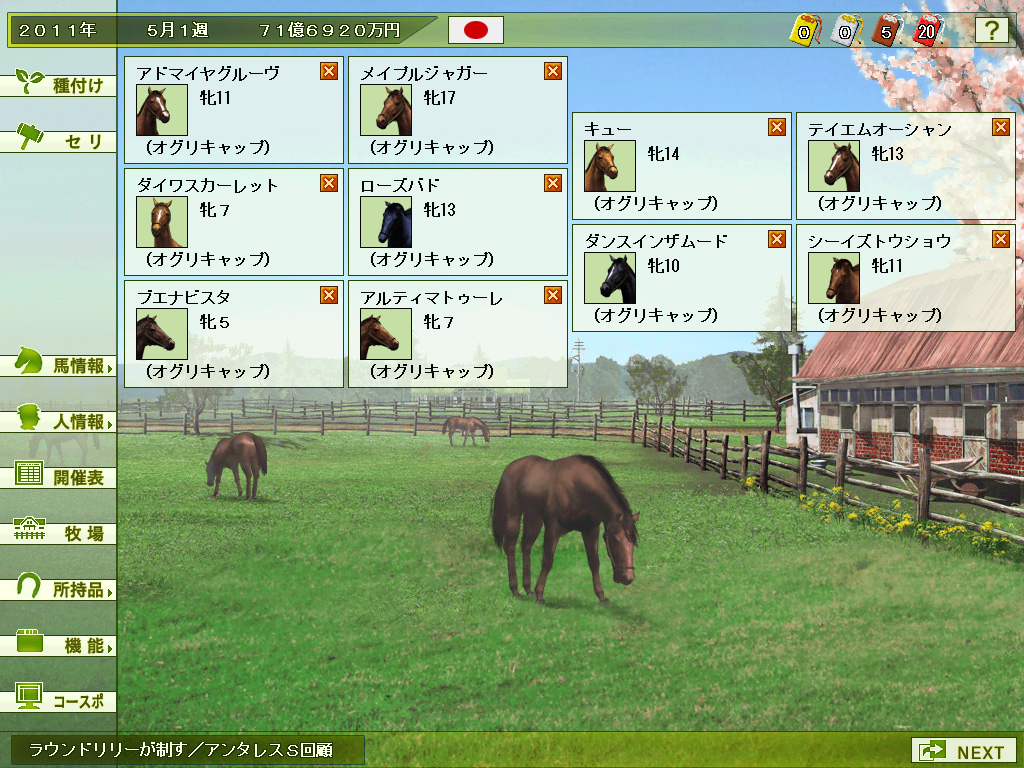This screenshot has width=1024, height=768.
Task: Click the name メイプルジャガー
Action: (424, 73)
